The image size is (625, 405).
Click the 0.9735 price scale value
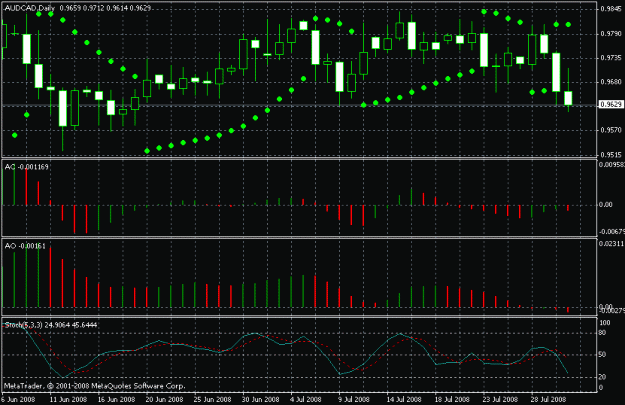pos(611,58)
